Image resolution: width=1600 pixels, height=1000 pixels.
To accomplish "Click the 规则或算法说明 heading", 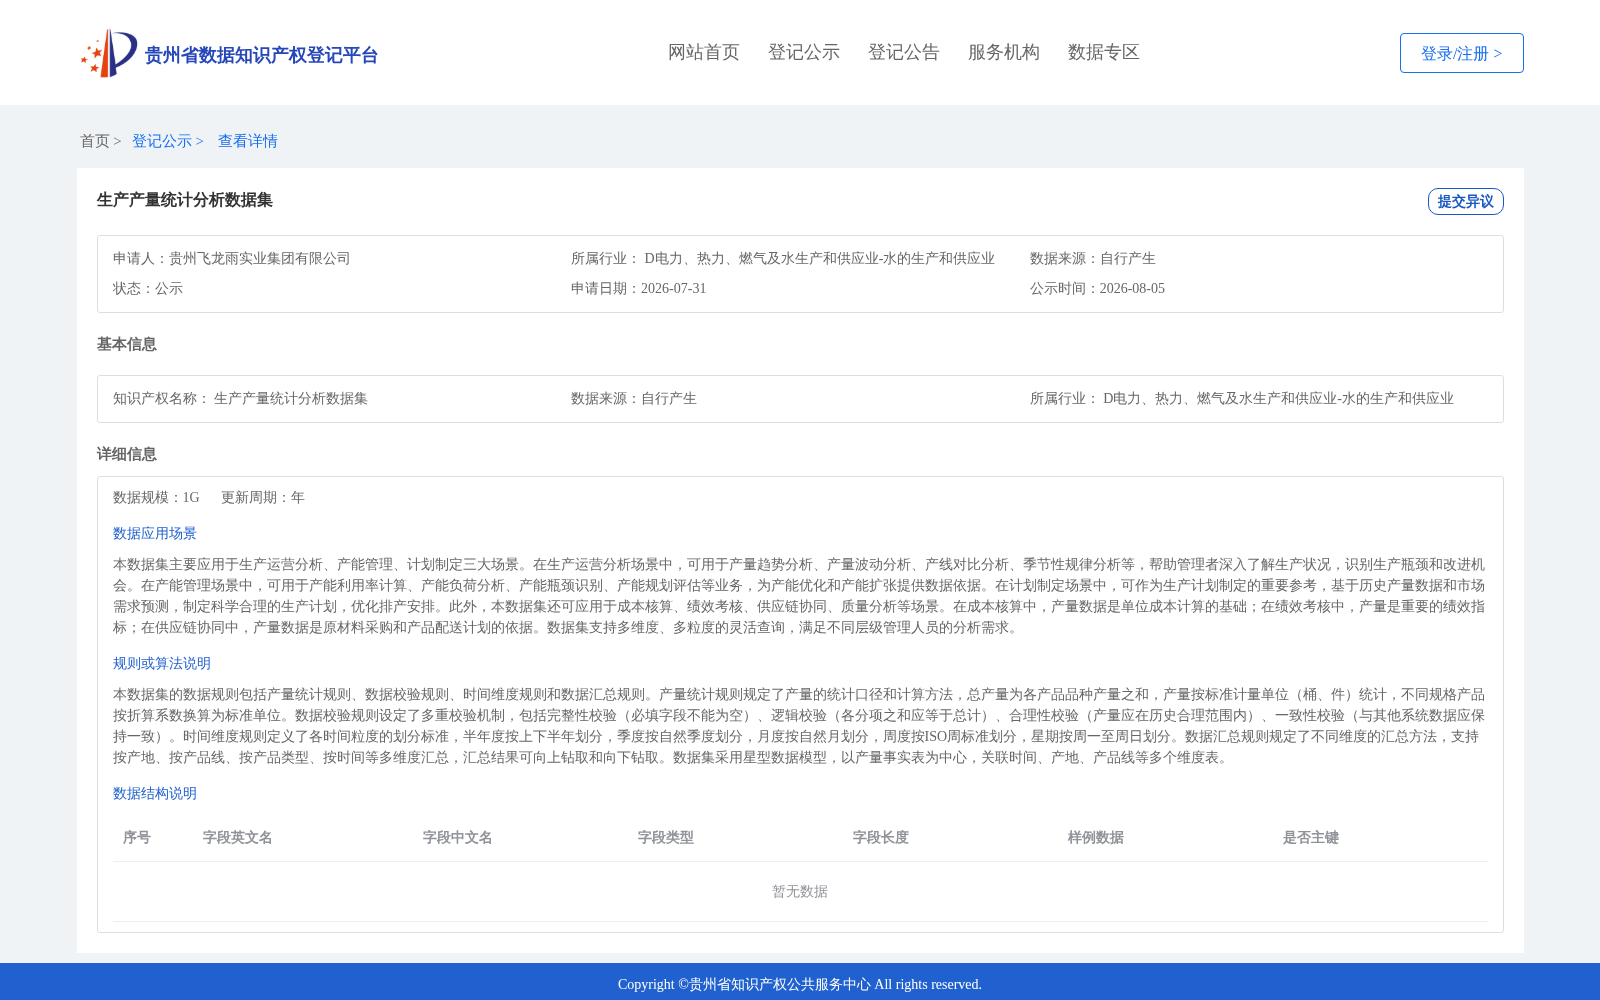I will pos(162,663).
